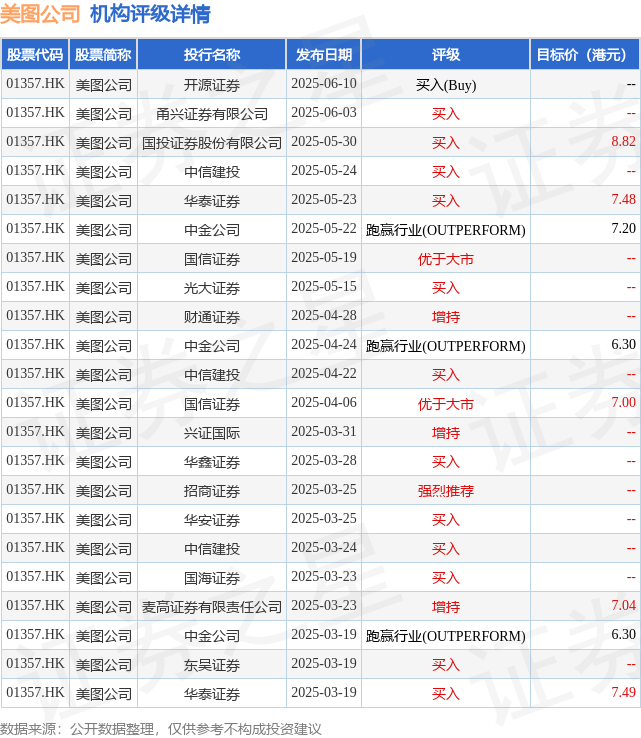Select the date 2025-04-24

[x=324, y=345]
